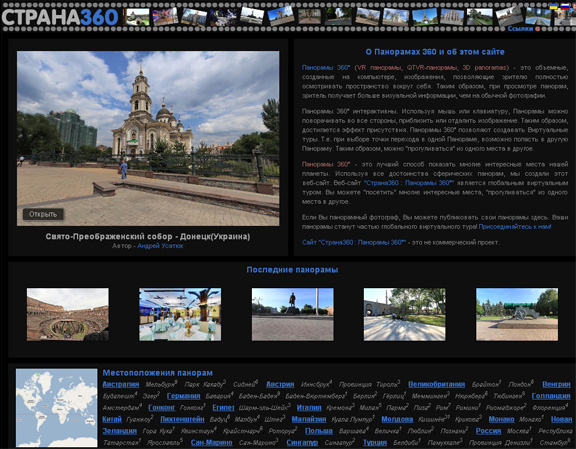Switch language via the Russian flag icon
The image size is (576, 449).
(x=565, y=6)
